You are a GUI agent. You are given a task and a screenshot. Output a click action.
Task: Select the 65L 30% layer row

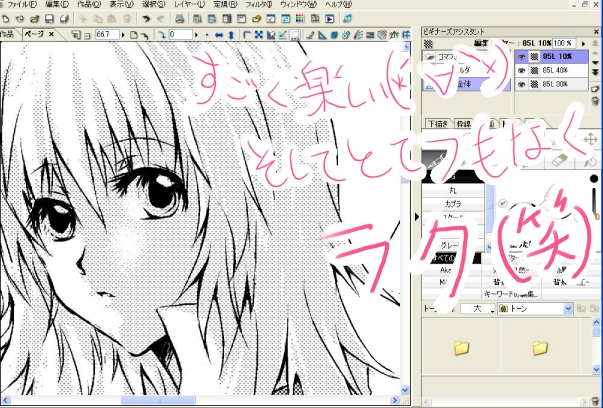click(551, 84)
